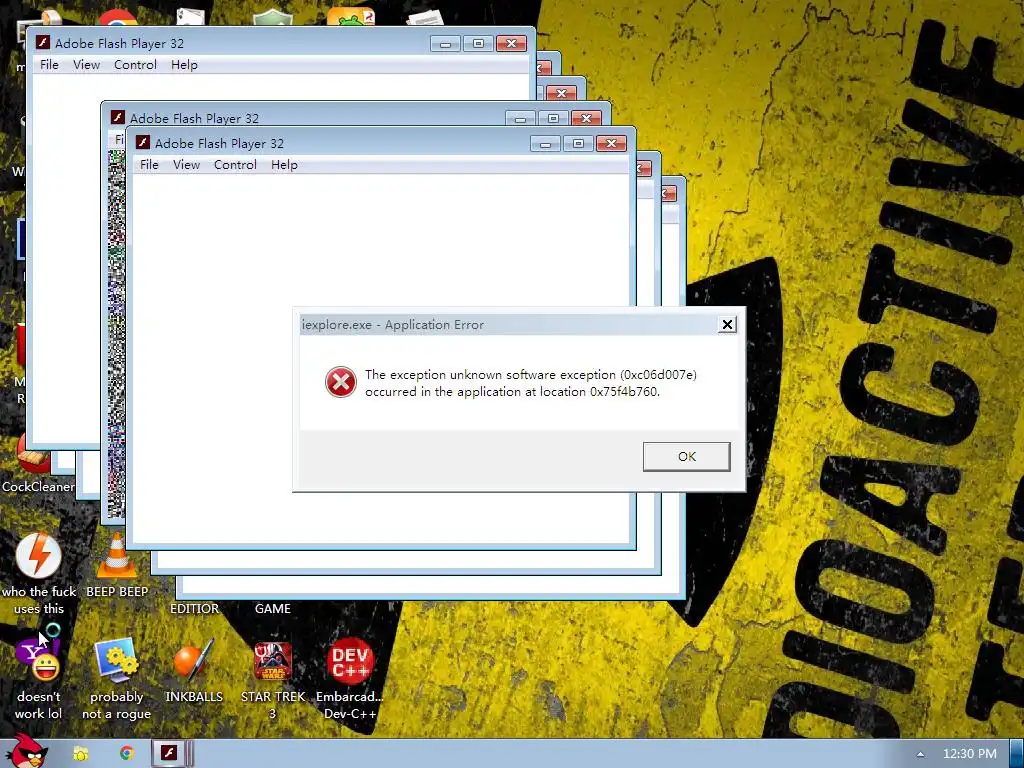Click OK in the iexplore.exe error dialog
1024x768 pixels.
pyautogui.click(x=686, y=456)
